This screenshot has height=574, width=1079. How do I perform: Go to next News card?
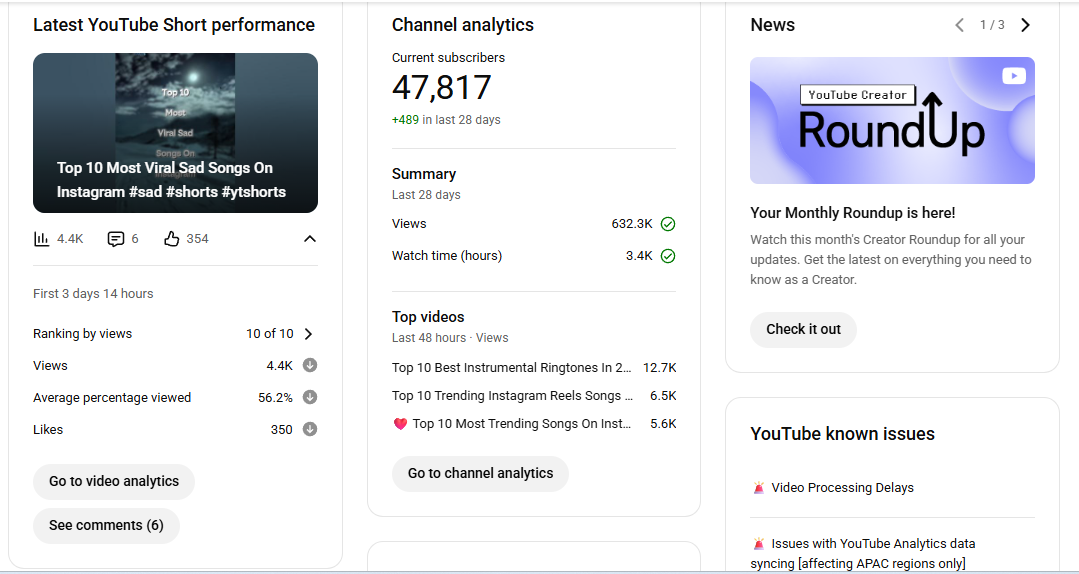click(1025, 25)
